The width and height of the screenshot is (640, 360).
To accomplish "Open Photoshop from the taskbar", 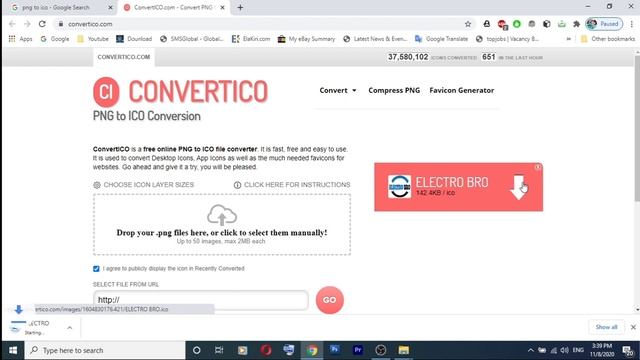I will [335, 349].
